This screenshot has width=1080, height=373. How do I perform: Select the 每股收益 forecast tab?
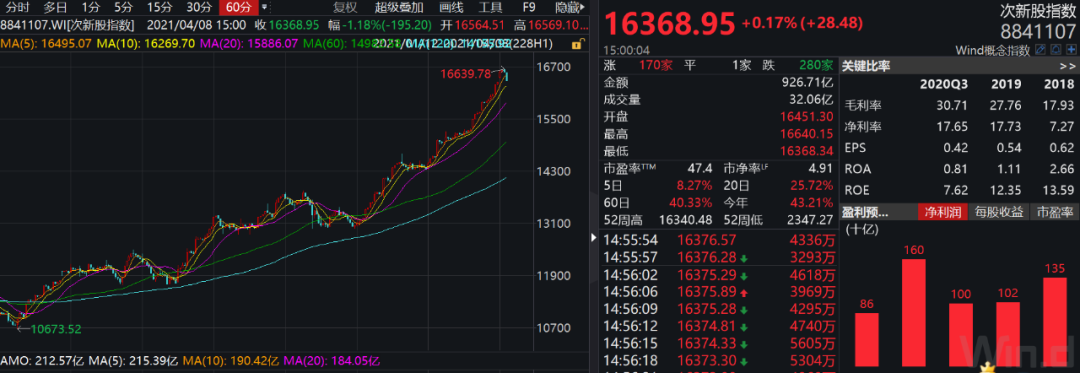(999, 212)
